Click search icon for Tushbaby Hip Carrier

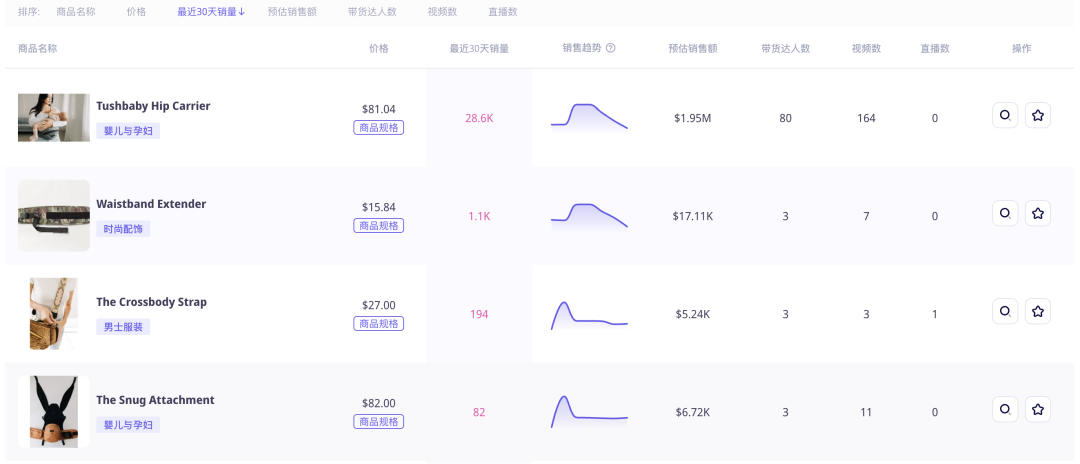click(1005, 116)
